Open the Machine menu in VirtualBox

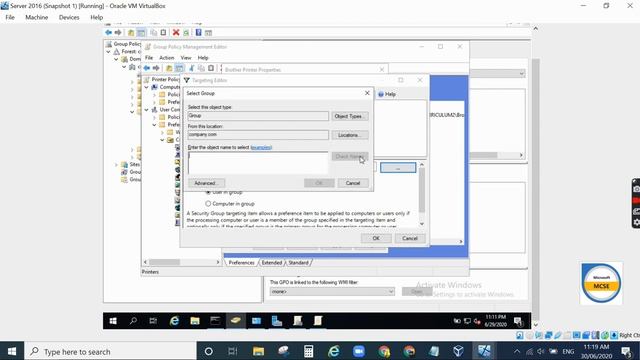tap(36, 17)
